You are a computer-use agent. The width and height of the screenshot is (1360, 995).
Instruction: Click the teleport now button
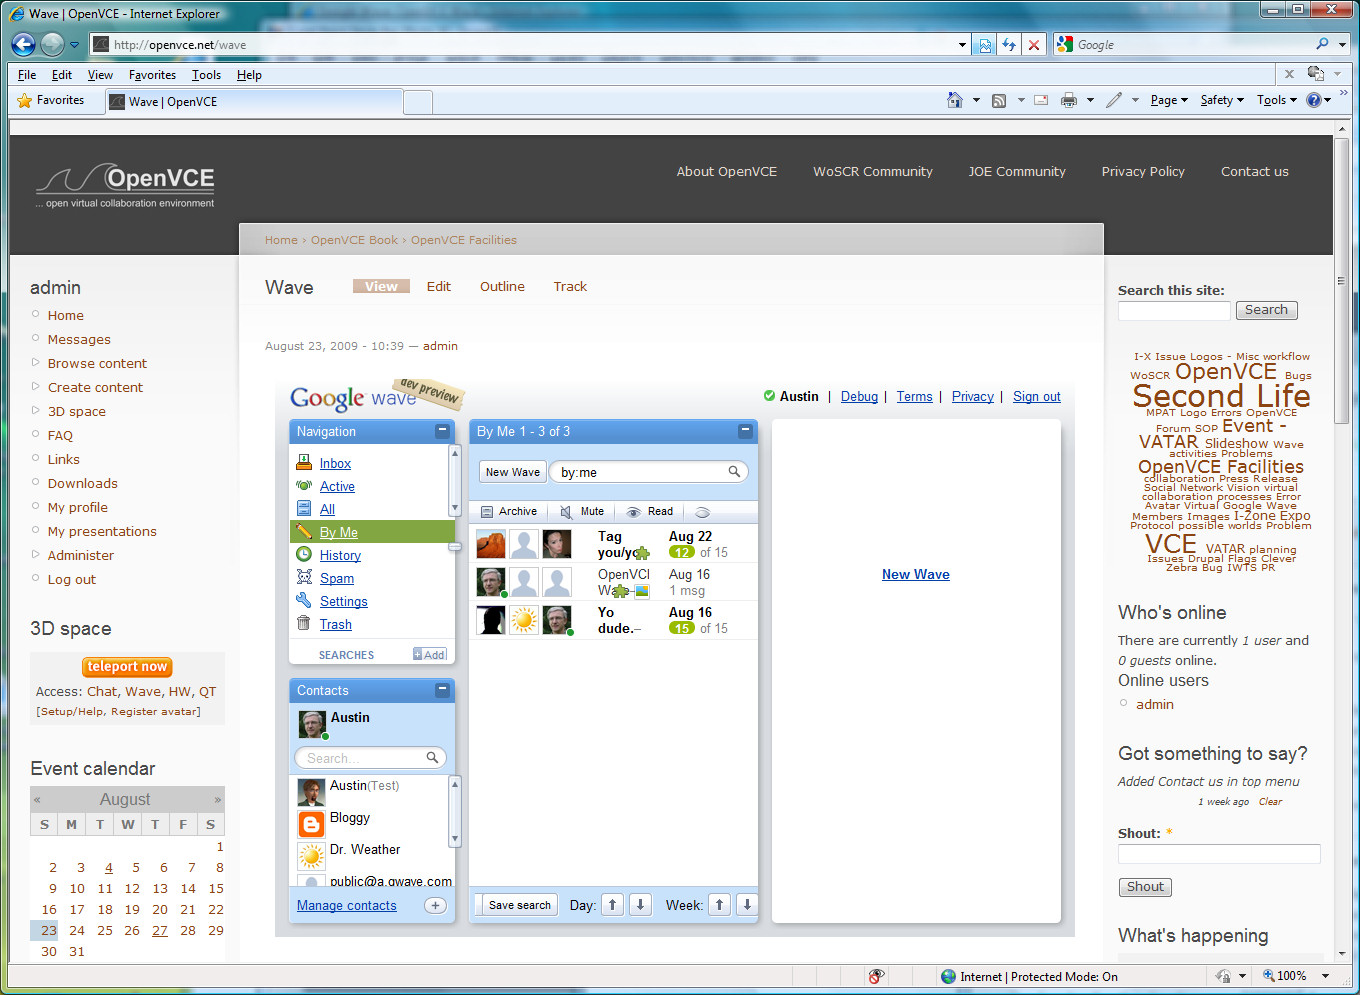click(x=127, y=667)
